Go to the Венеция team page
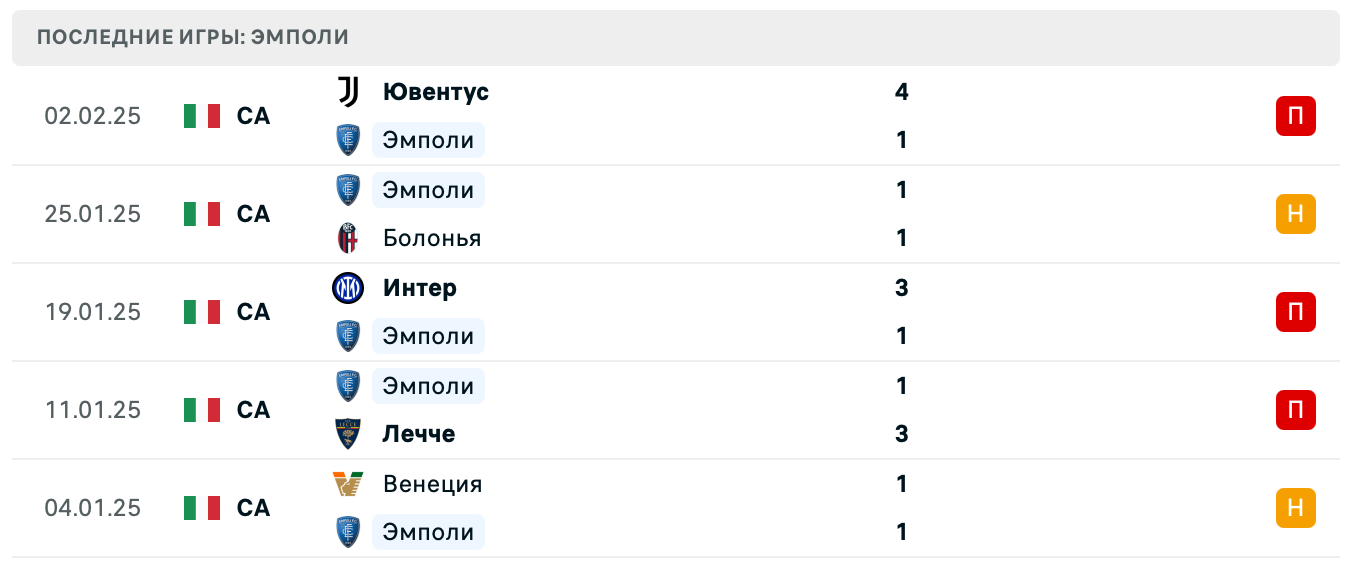1358x568 pixels. (433, 484)
